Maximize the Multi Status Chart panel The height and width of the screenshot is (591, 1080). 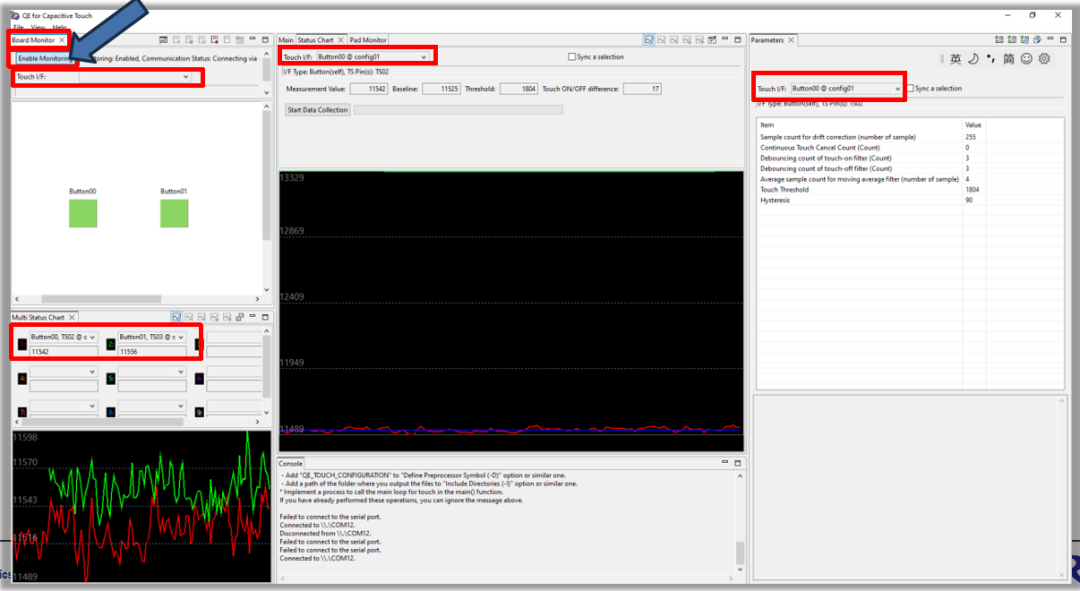point(265,317)
